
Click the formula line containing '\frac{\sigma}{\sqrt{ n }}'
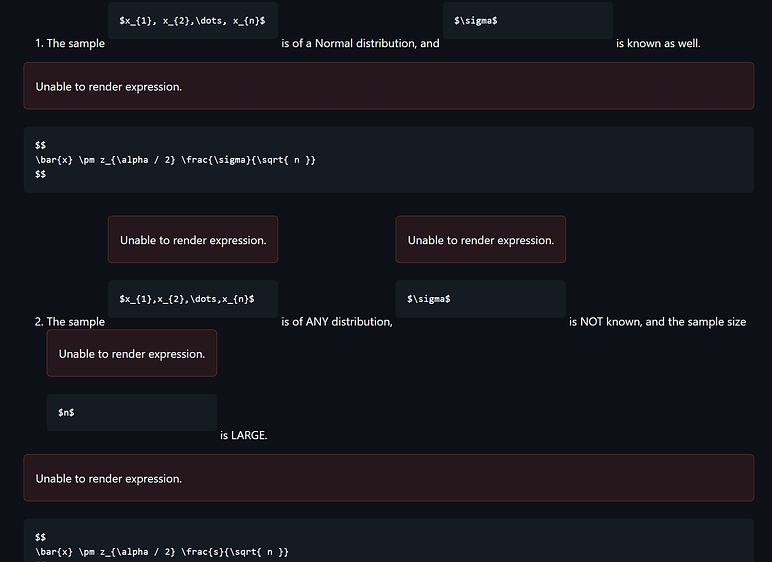coord(175,160)
